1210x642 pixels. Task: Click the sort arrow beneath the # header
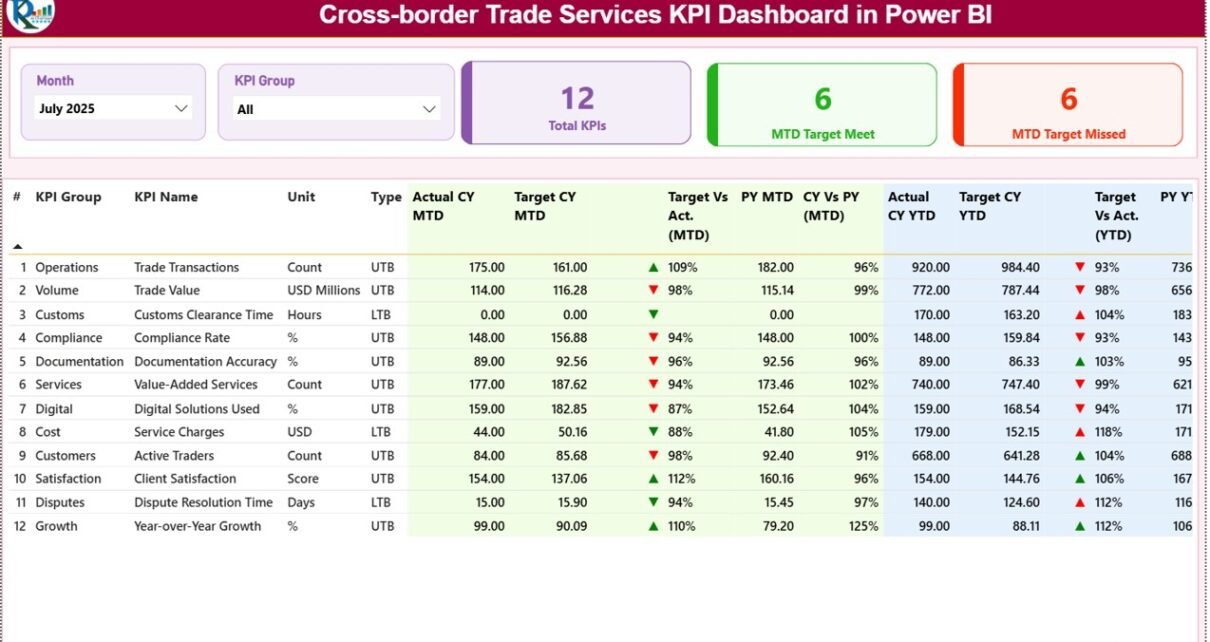pos(17,246)
